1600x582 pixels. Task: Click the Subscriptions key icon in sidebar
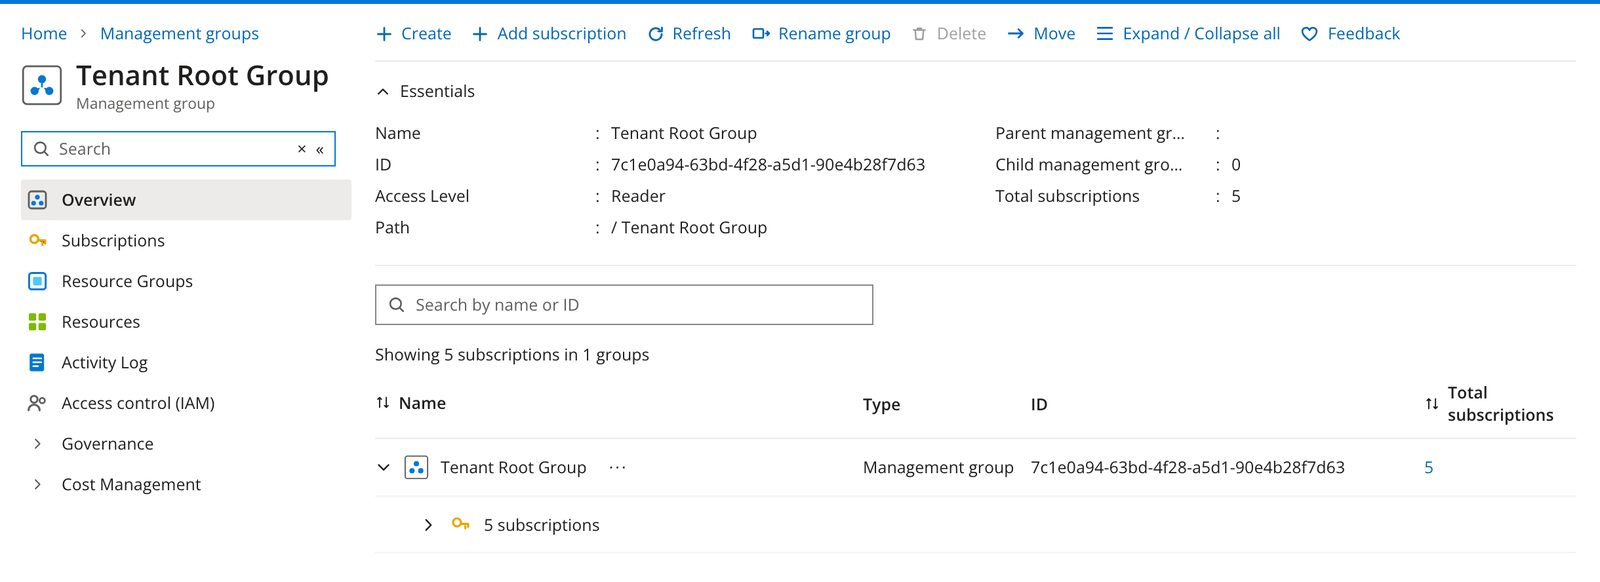[38, 240]
